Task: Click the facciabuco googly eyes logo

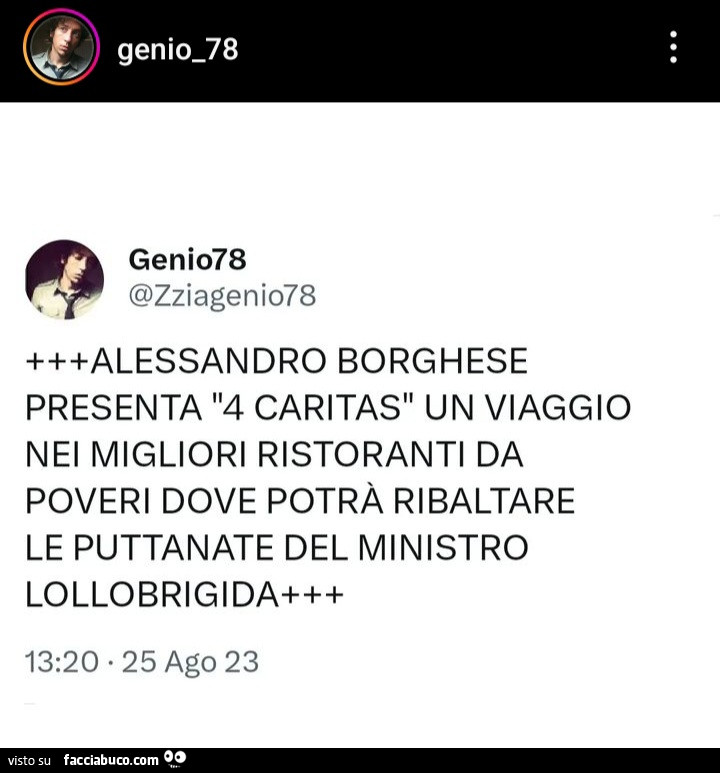Action: coord(175,759)
